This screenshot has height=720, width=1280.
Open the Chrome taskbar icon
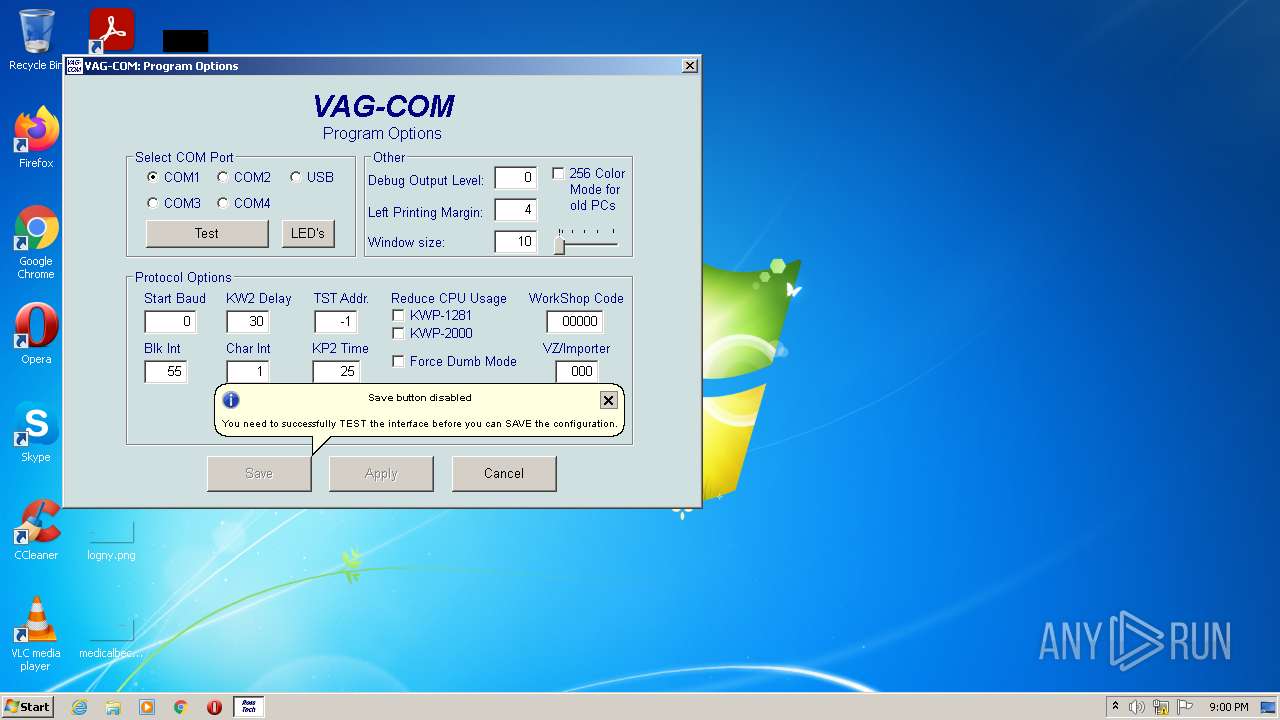181,707
